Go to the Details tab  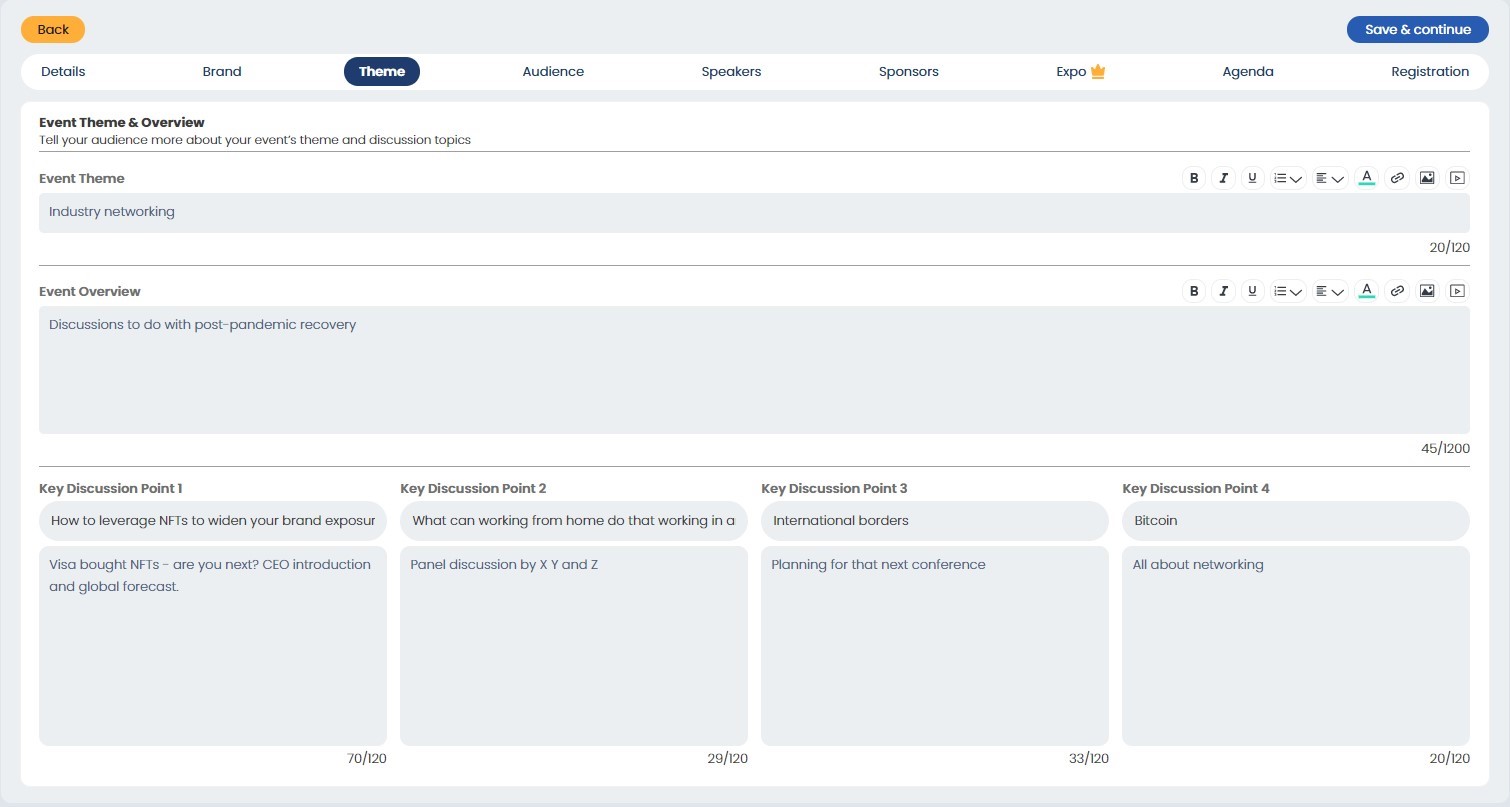[63, 71]
